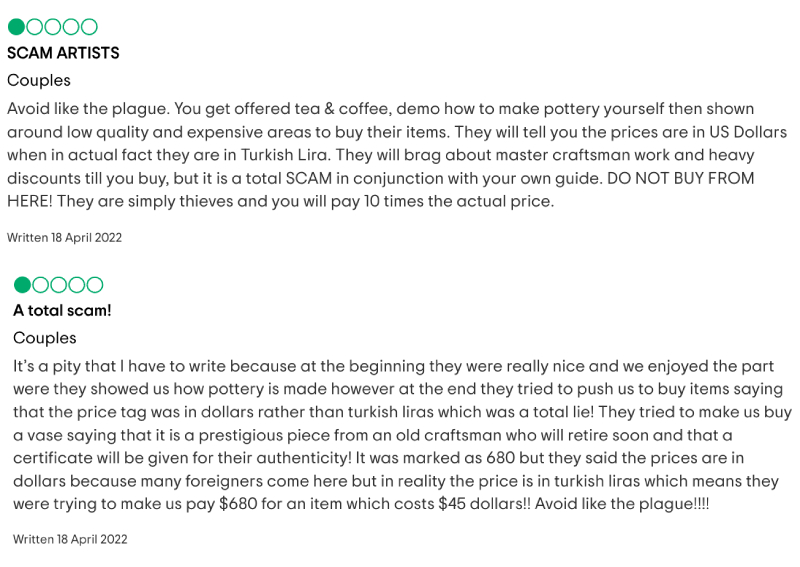Click fourth rating bubble of SCAM ARTISTS review
This screenshot has height=567, width=800.
[71, 27]
